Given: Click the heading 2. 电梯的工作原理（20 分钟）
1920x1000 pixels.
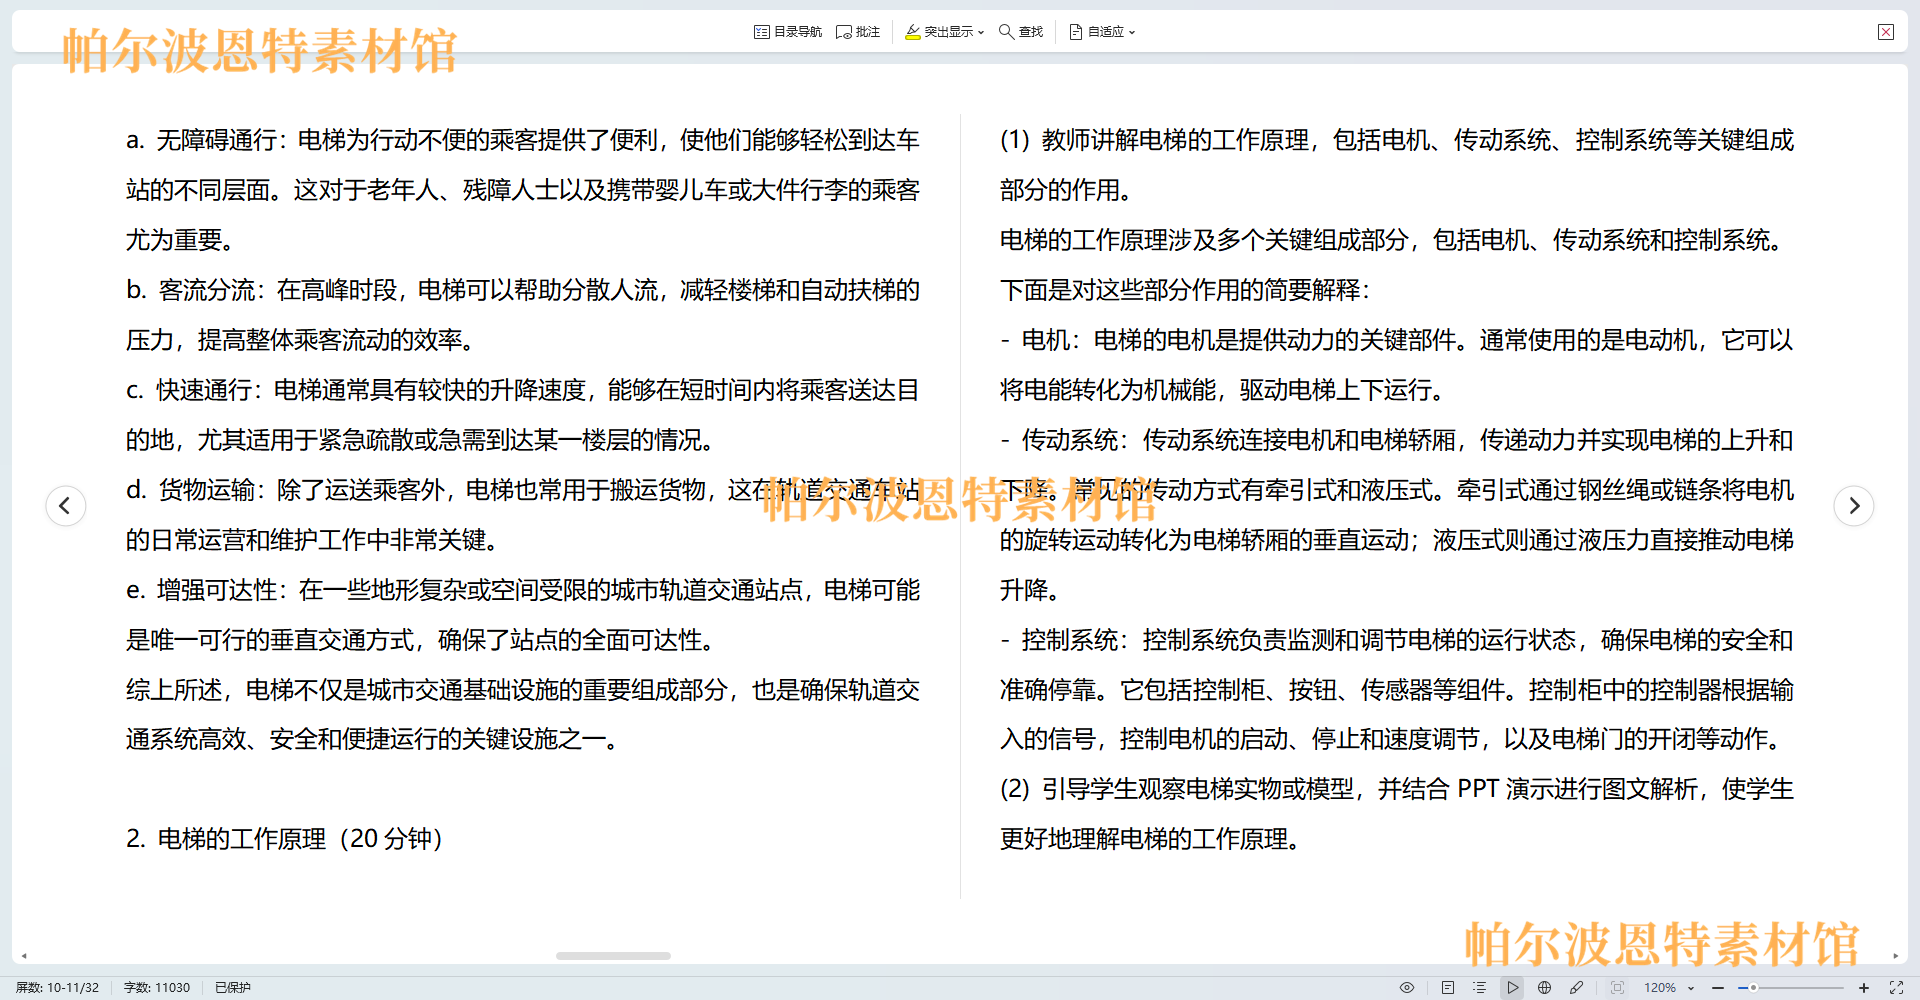Looking at the screenshot, I should 286,839.
